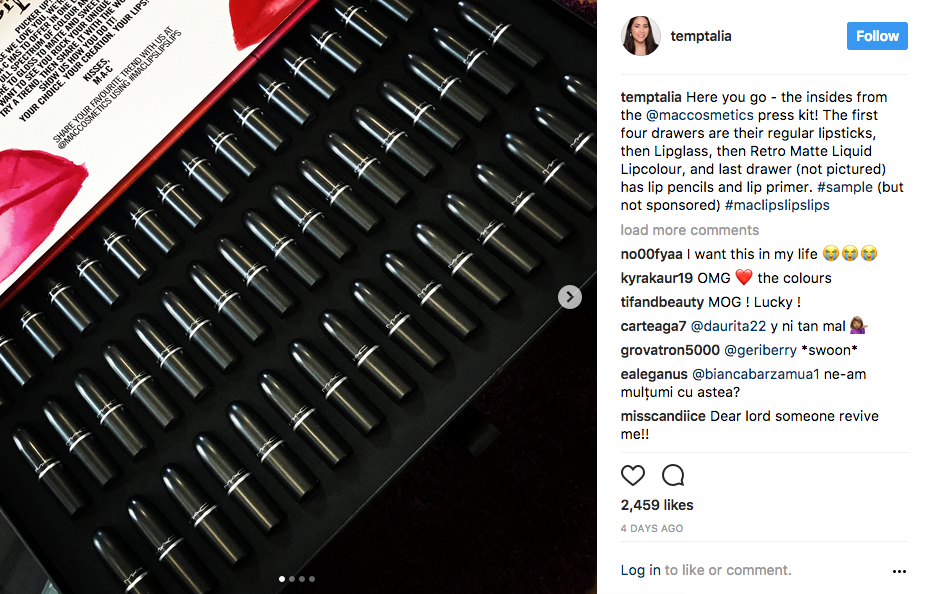
Task: Visit no00fyaa commenter profile
Action: coord(651,254)
